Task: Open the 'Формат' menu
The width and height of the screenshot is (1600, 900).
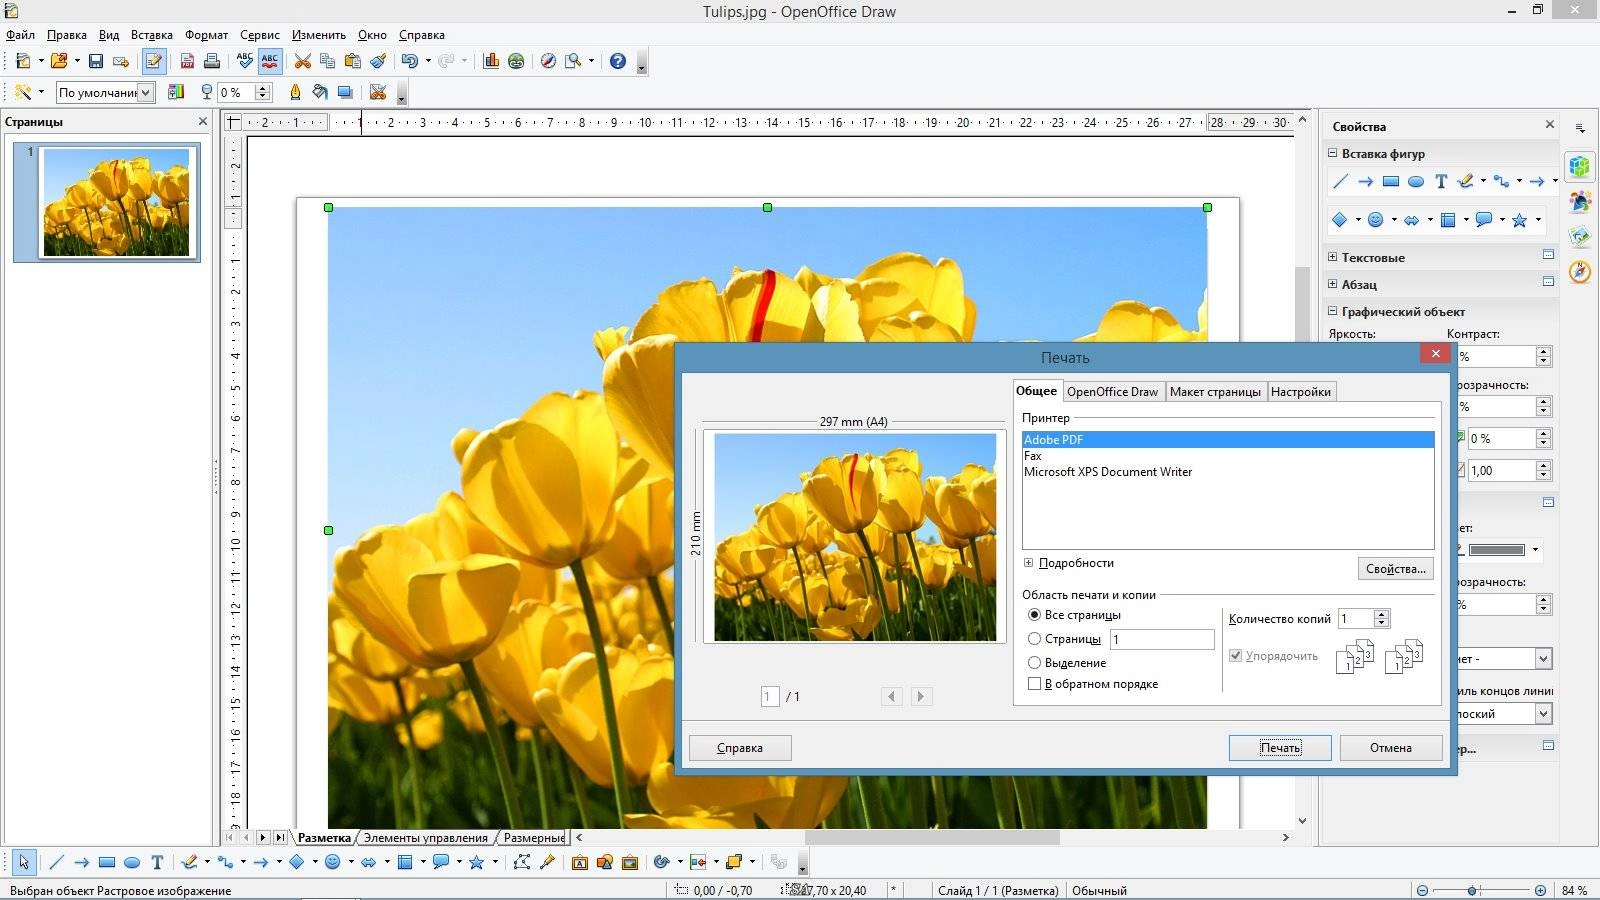Action: 206,35
